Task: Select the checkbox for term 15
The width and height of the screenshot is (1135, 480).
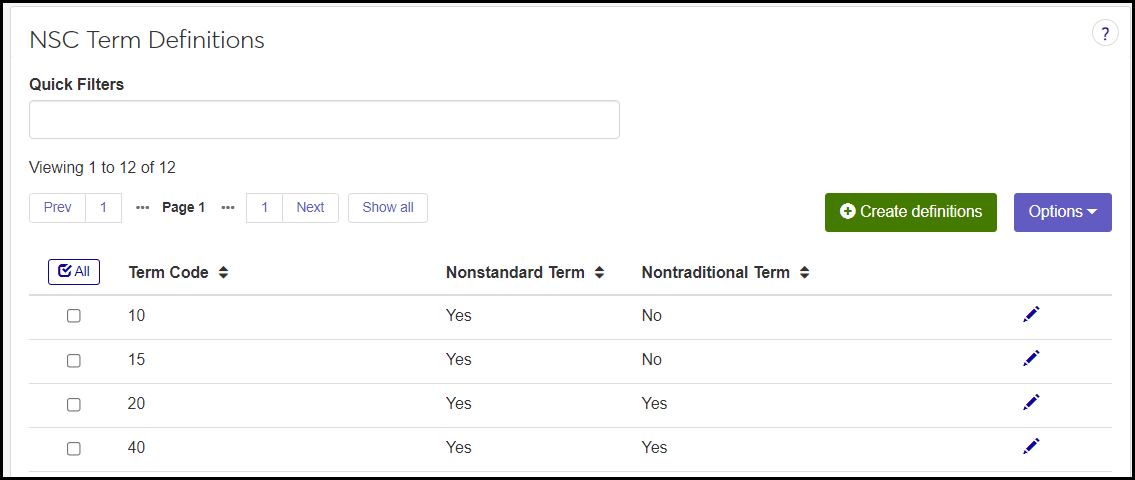Action: pos(74,360)
